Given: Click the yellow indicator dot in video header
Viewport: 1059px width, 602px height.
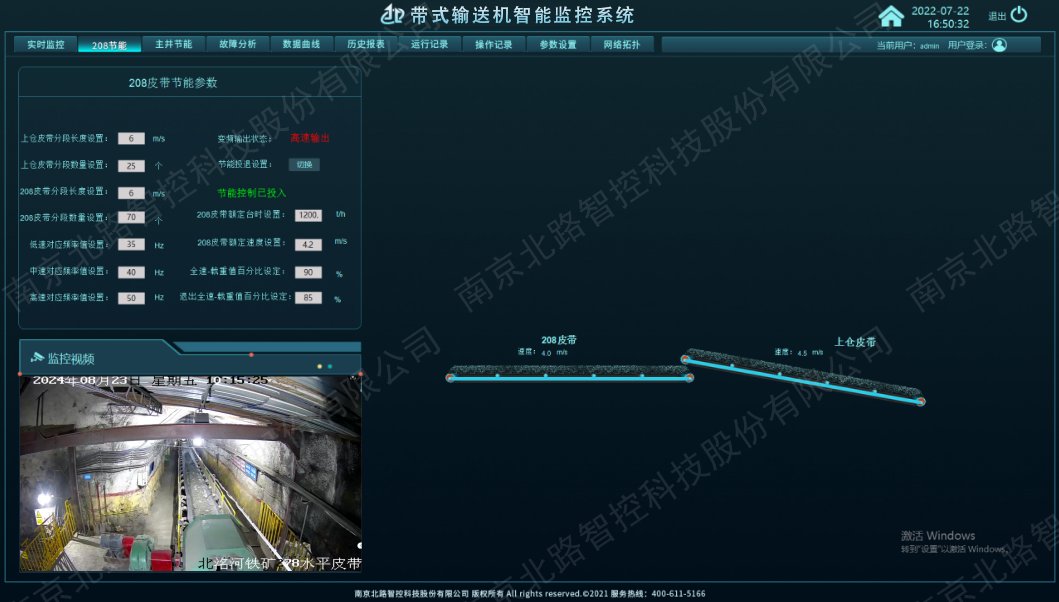Looking at the screenshot, I should [319, 366].
